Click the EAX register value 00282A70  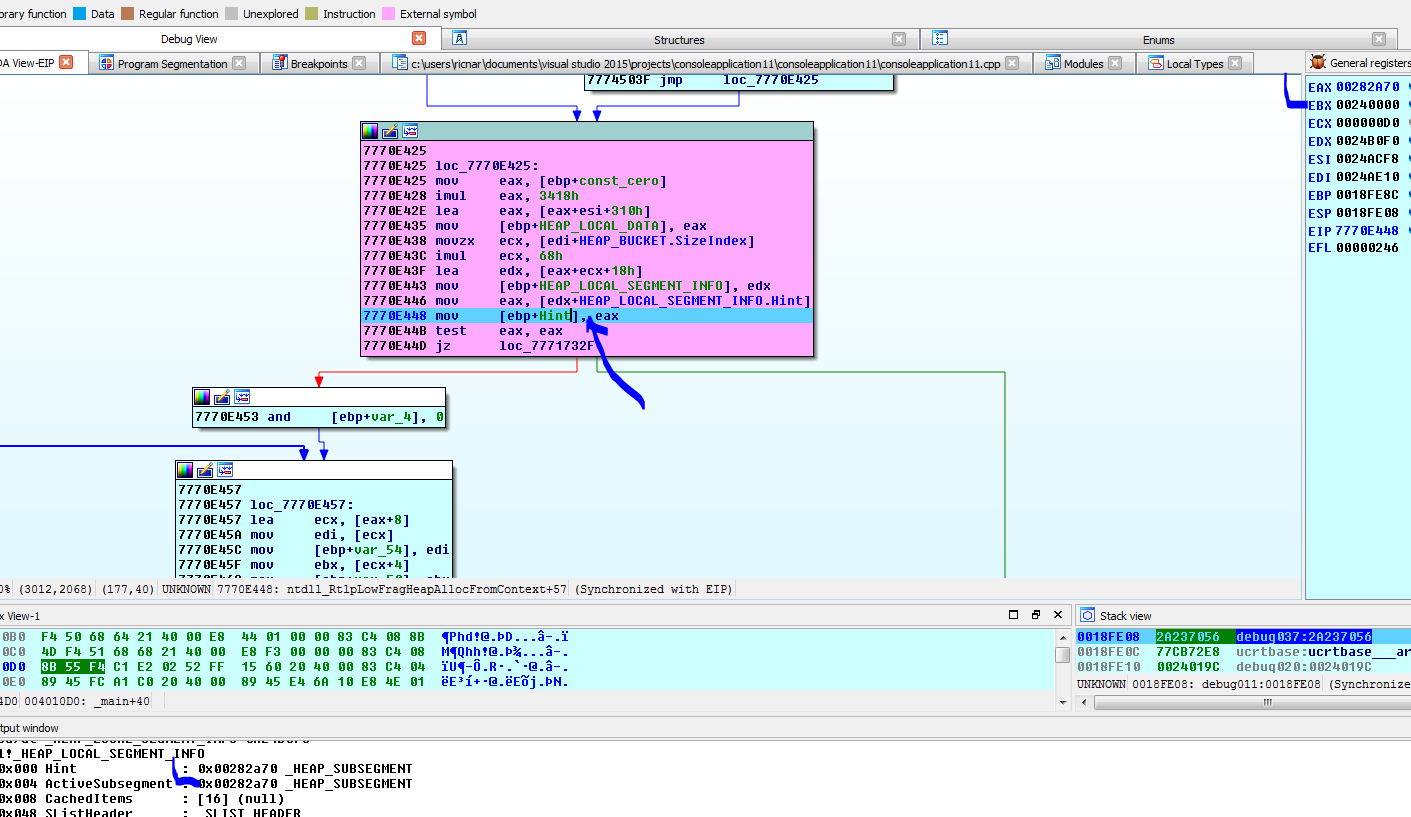[1368, 87]
